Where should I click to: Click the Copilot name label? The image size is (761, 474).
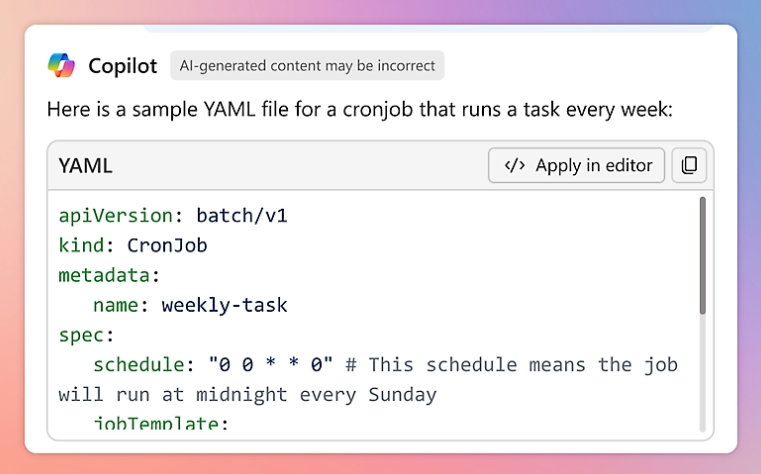122,66
